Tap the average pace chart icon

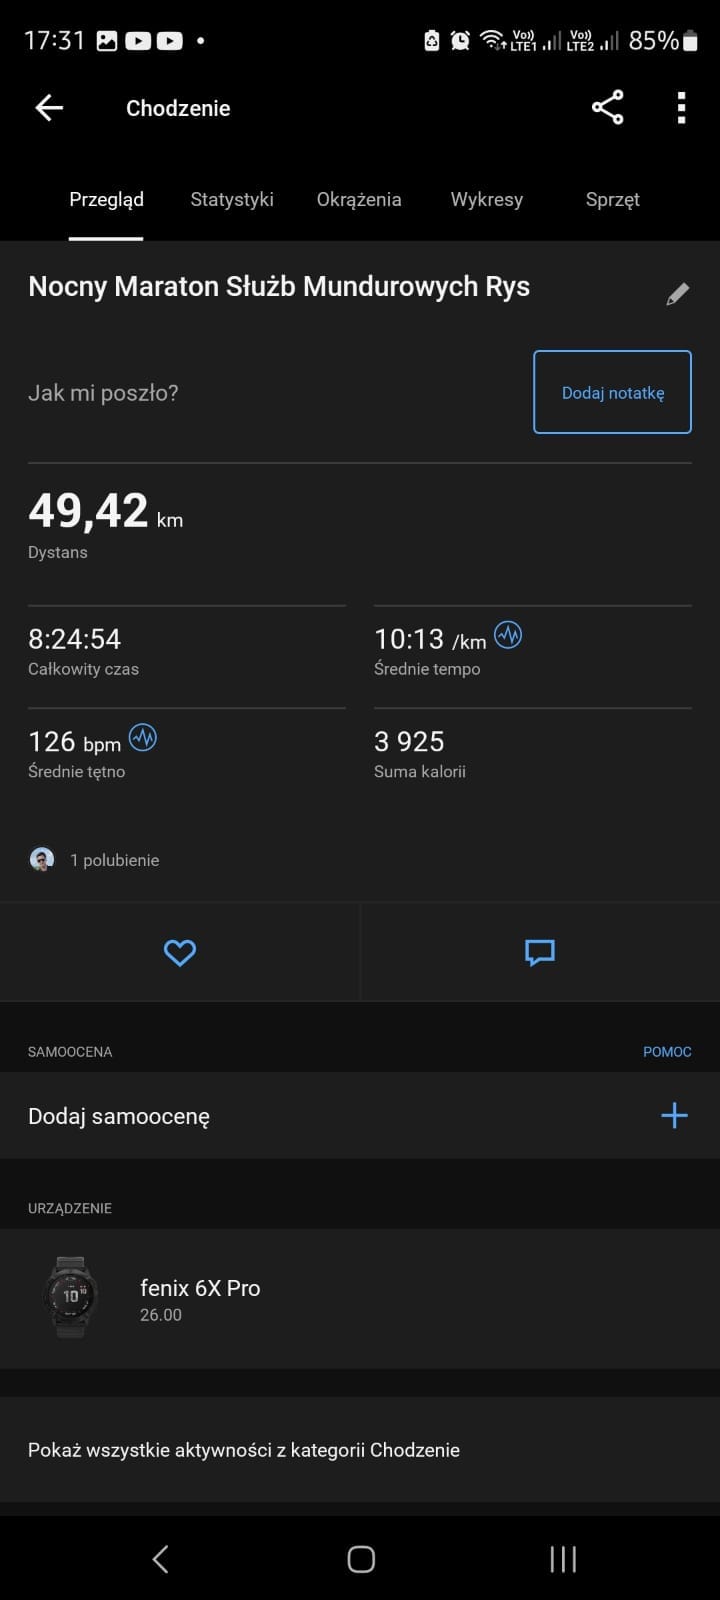508,636
